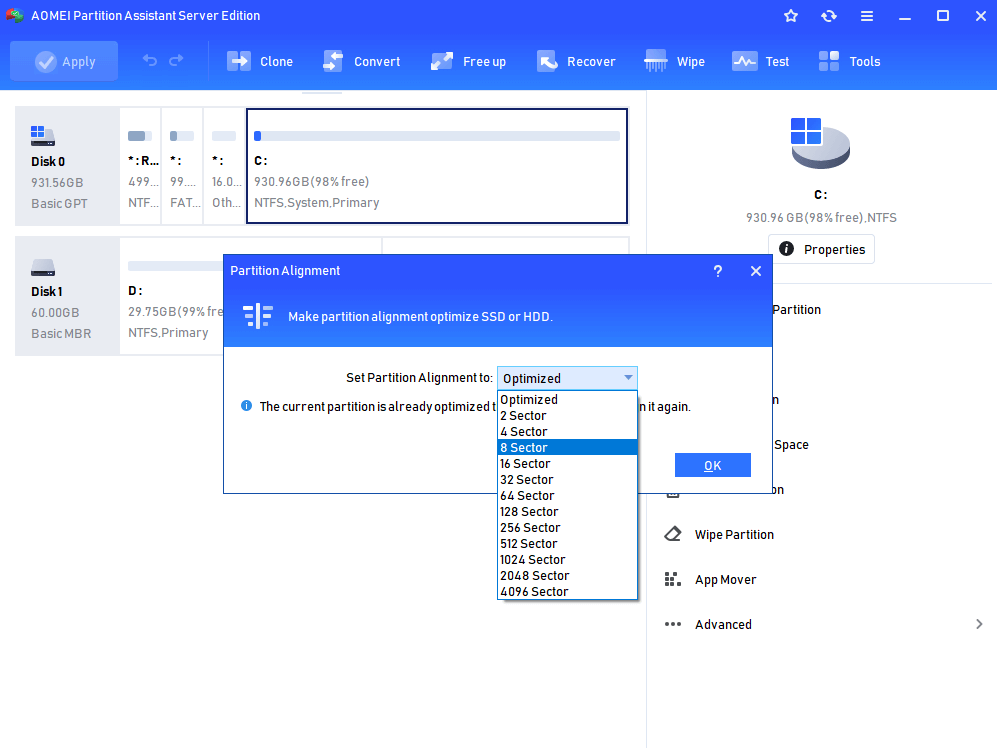Choose 4 Sector from the alignment list
The width and height of the screenshot is (997, 748).
pos(567,431)
